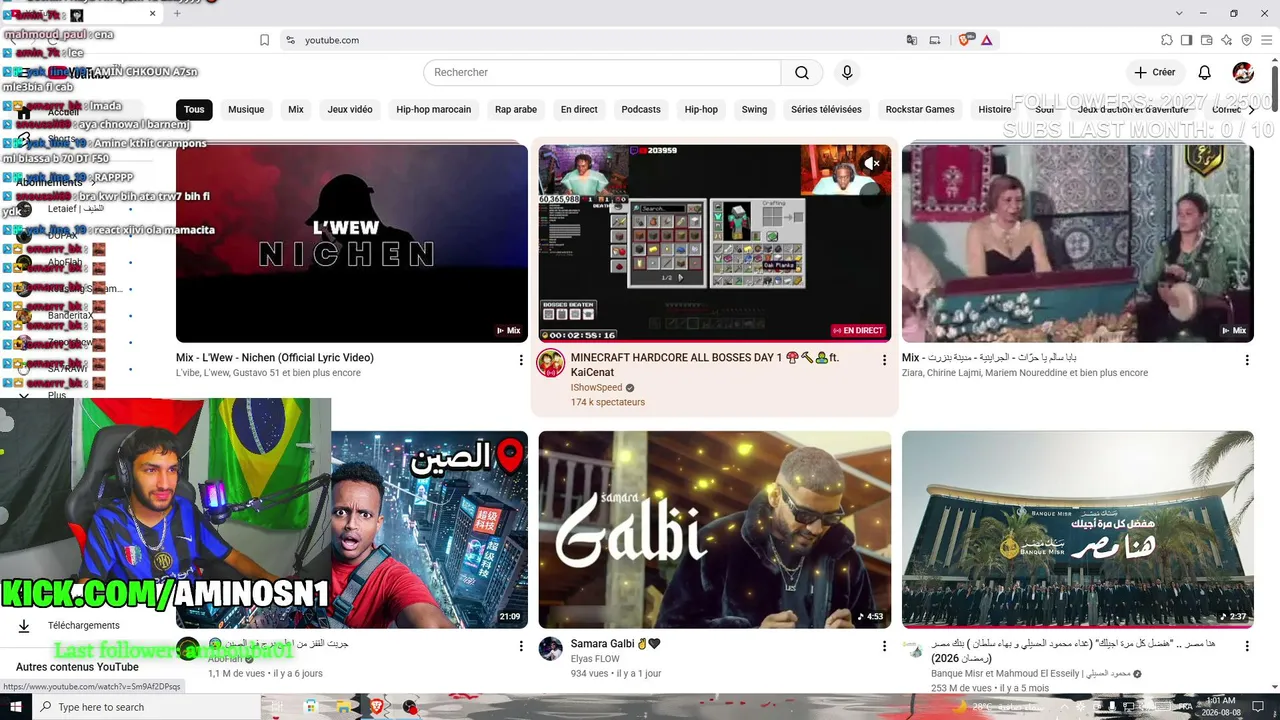Click the youtube.com address bar
Viewport: 1280px width, 720px height.
pos(590,40)
